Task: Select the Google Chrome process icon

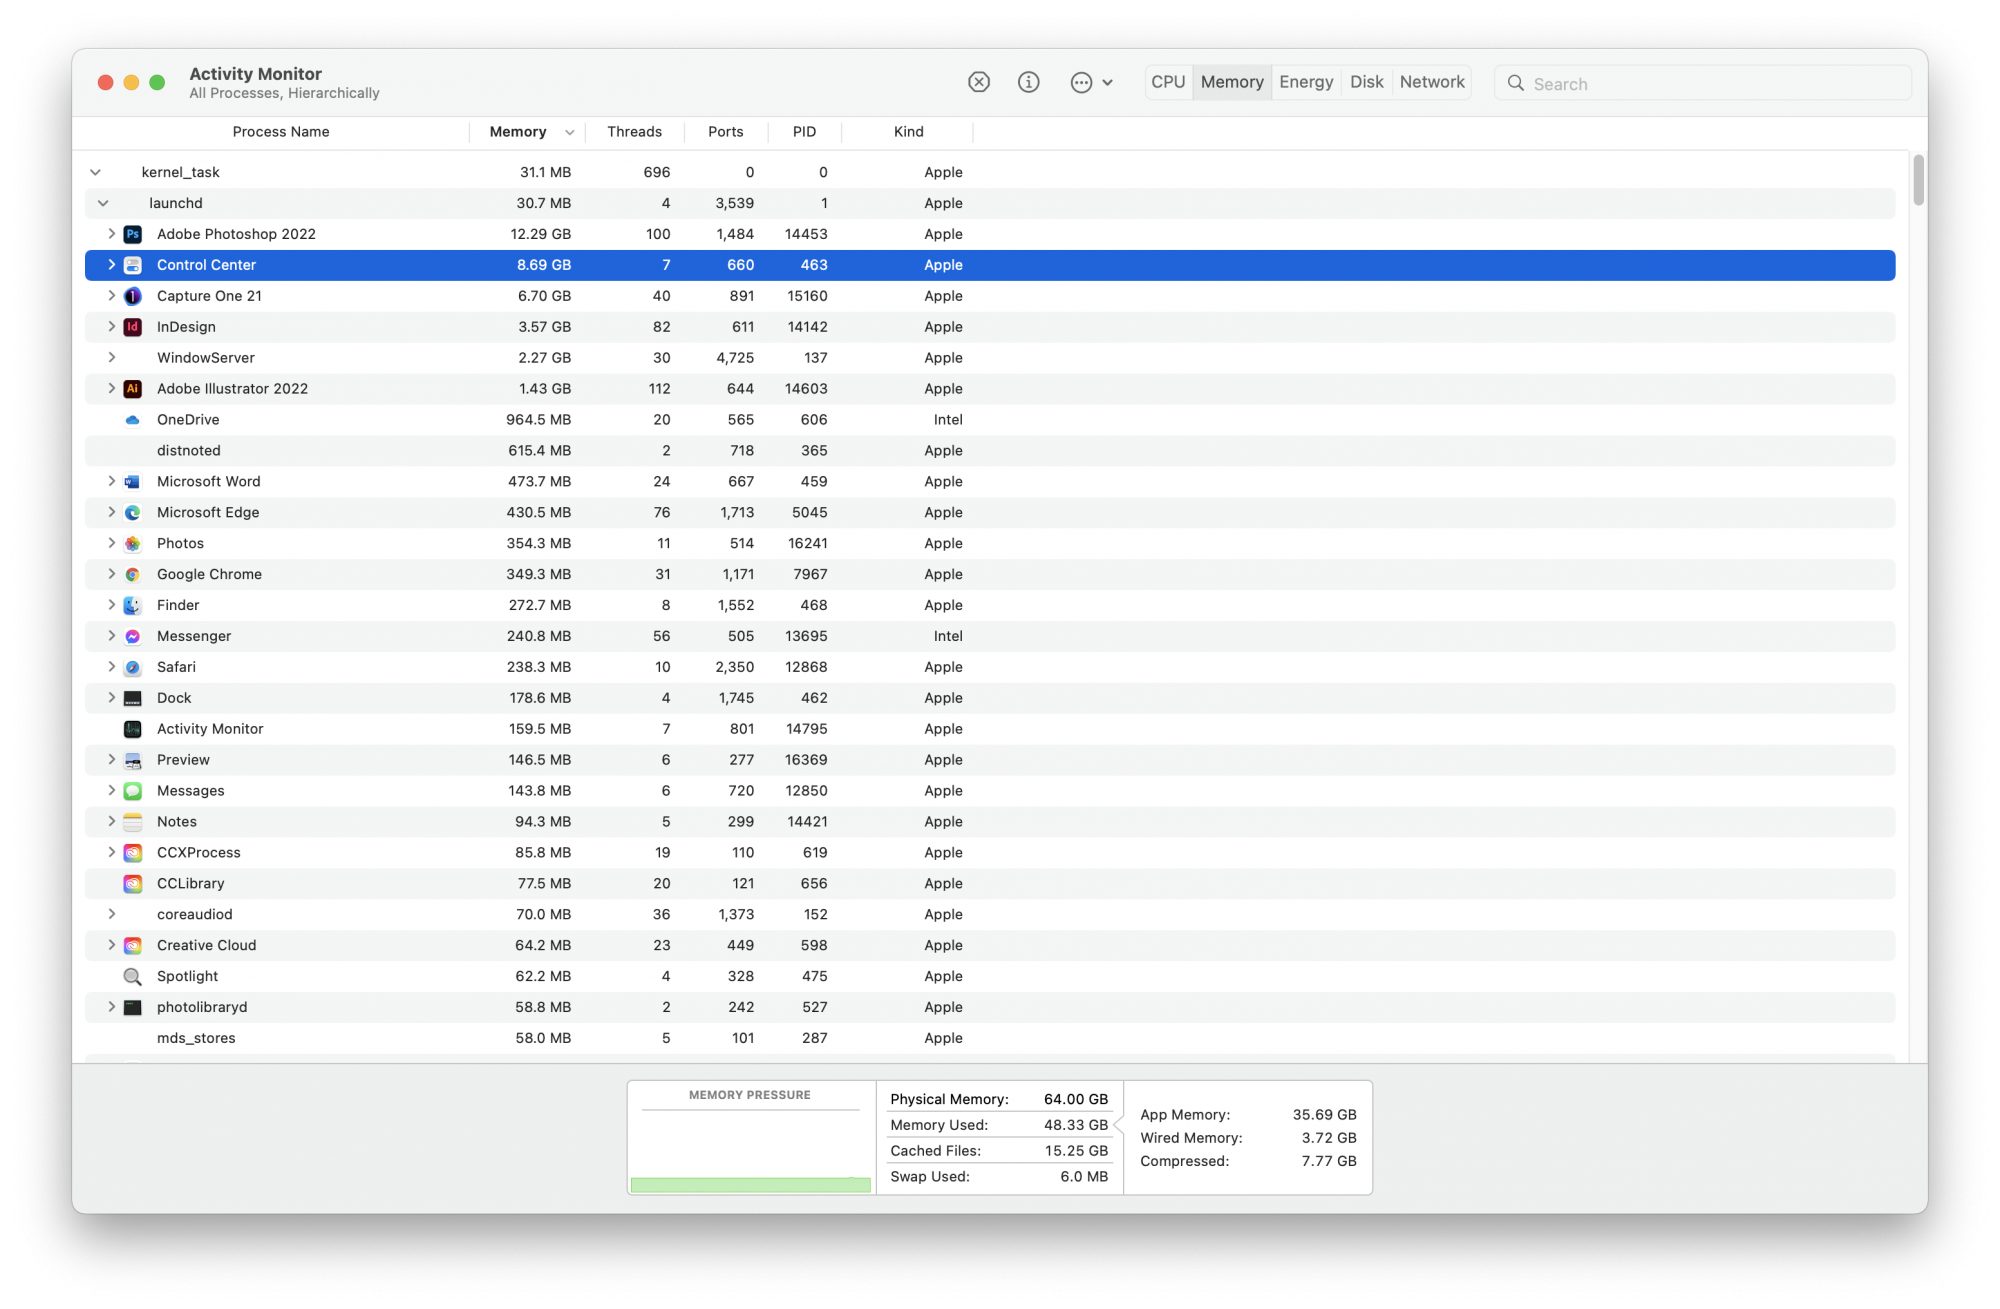Action: point(132,575)
